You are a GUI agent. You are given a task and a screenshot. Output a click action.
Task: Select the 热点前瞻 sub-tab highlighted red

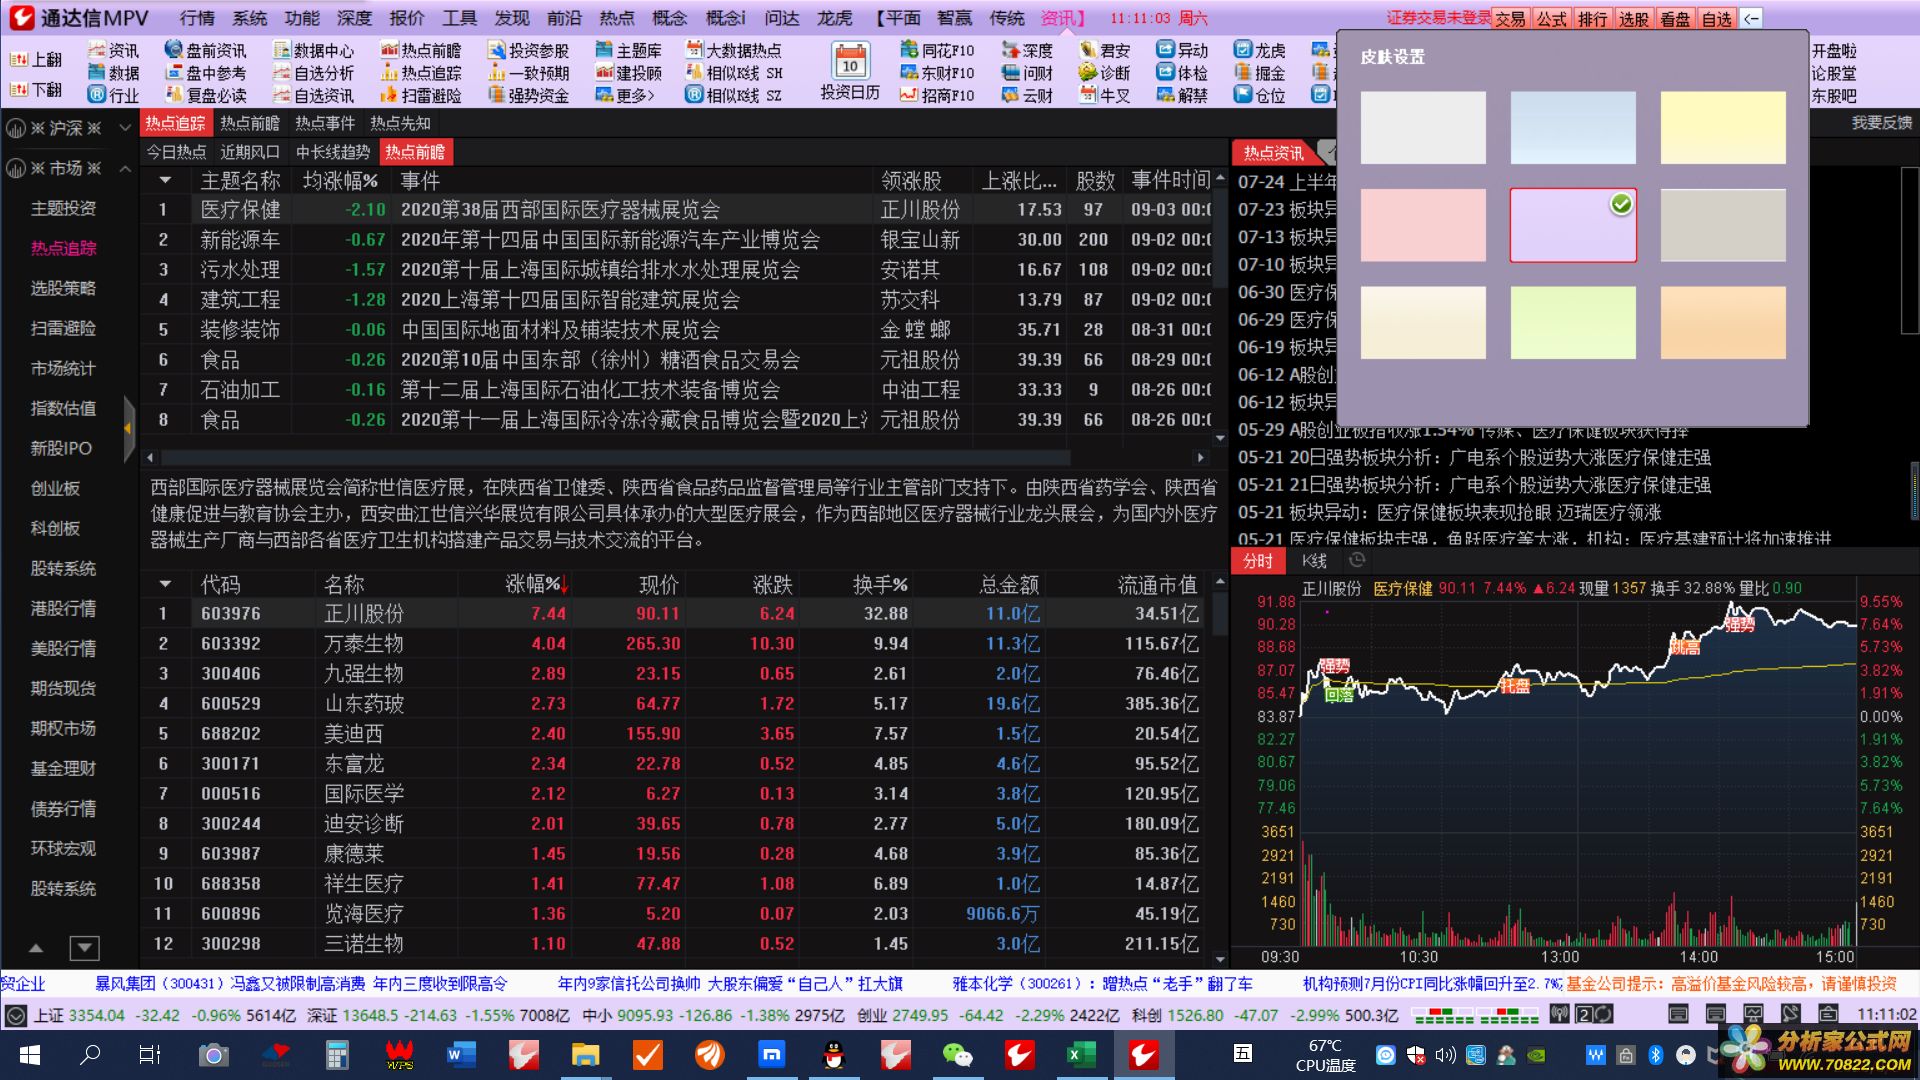(x=415, y=152)
